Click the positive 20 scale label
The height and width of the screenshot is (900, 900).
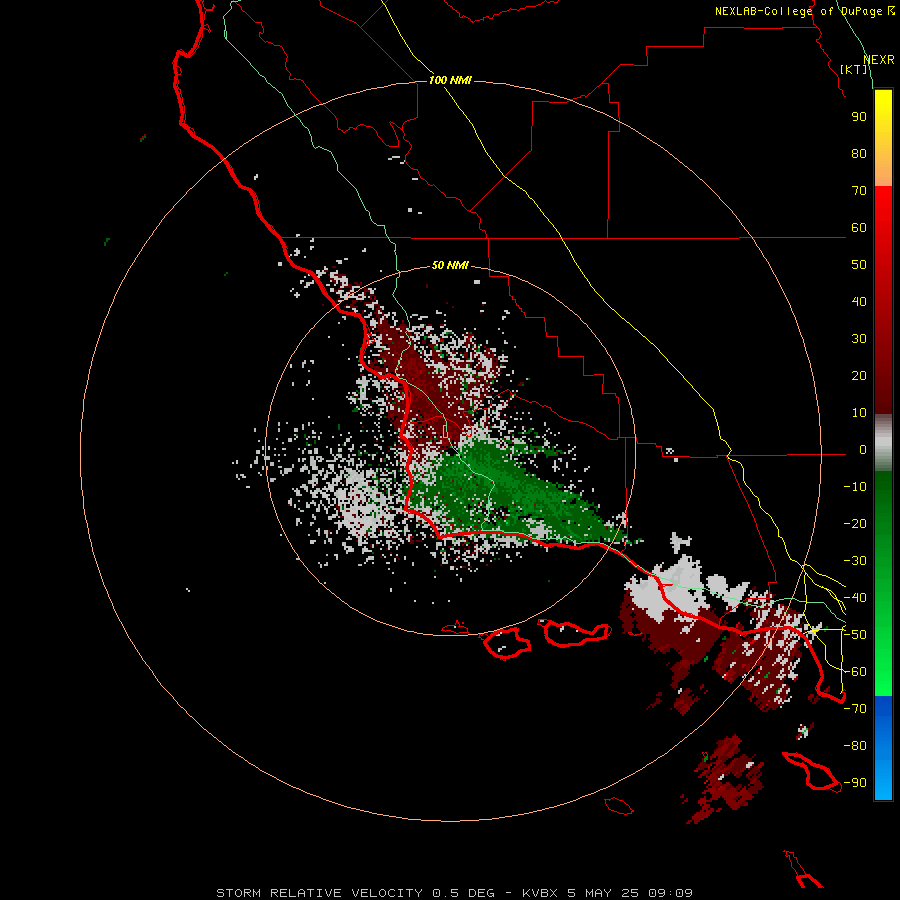(859, 376)
